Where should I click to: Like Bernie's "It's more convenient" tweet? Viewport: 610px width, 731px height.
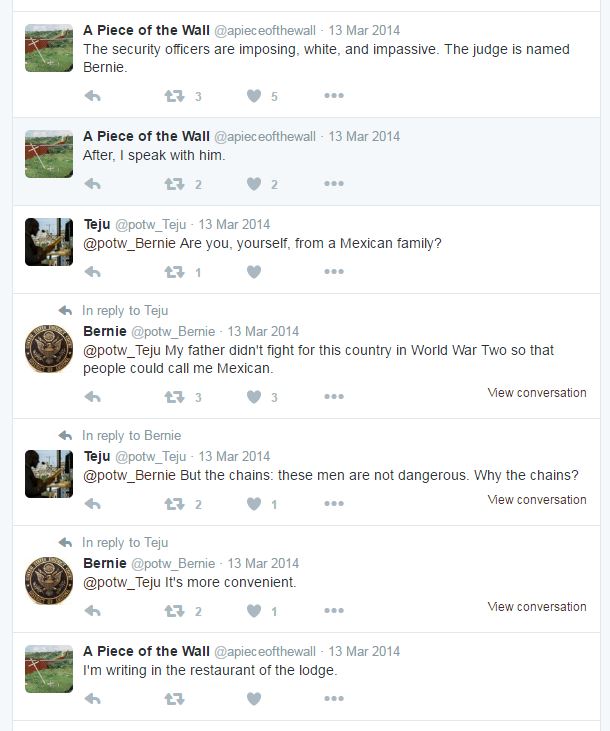(254, 611)
